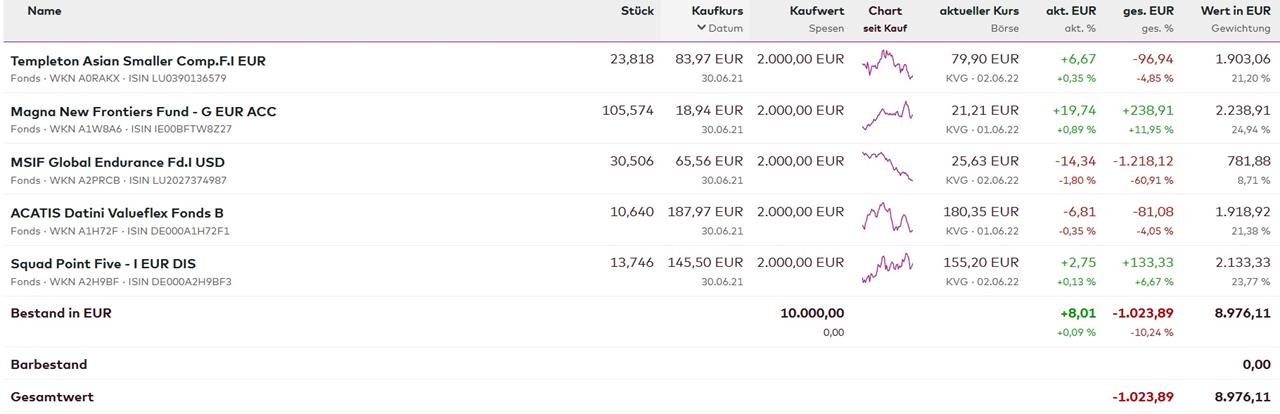
Task: Click the Kaufkurs column header
Action: [717, 11]
